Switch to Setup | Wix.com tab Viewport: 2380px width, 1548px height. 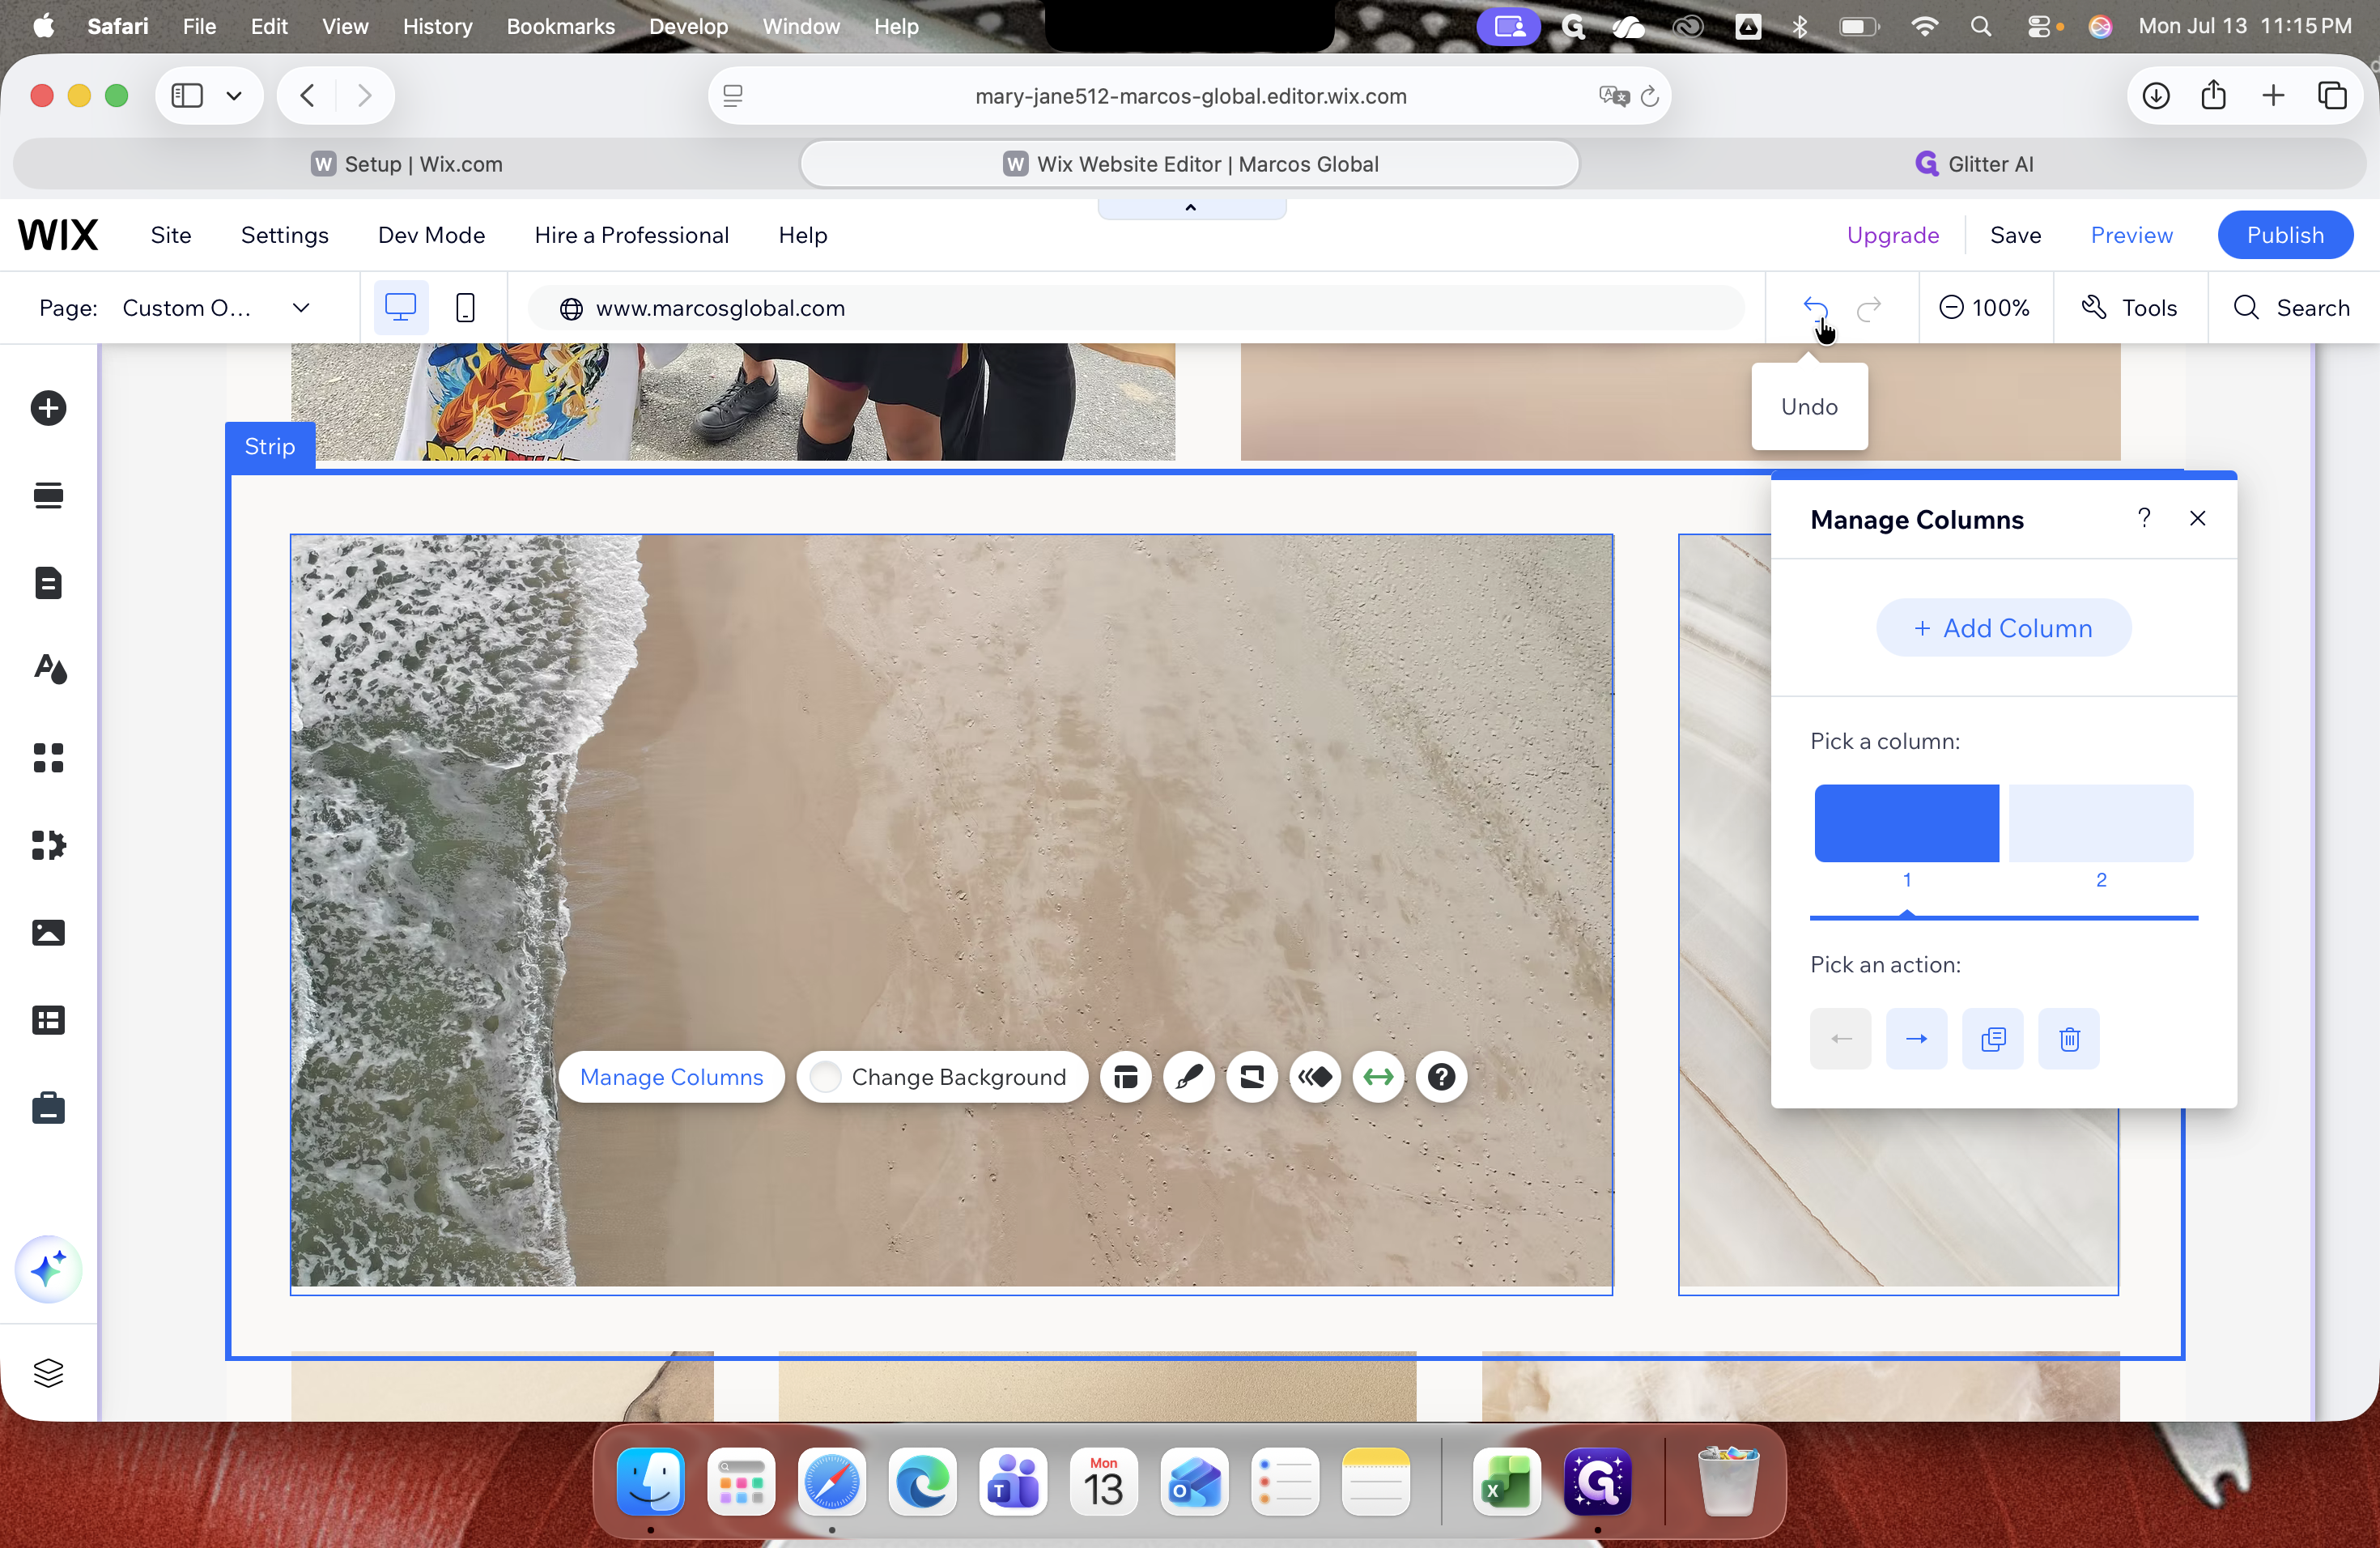(407, 164)
